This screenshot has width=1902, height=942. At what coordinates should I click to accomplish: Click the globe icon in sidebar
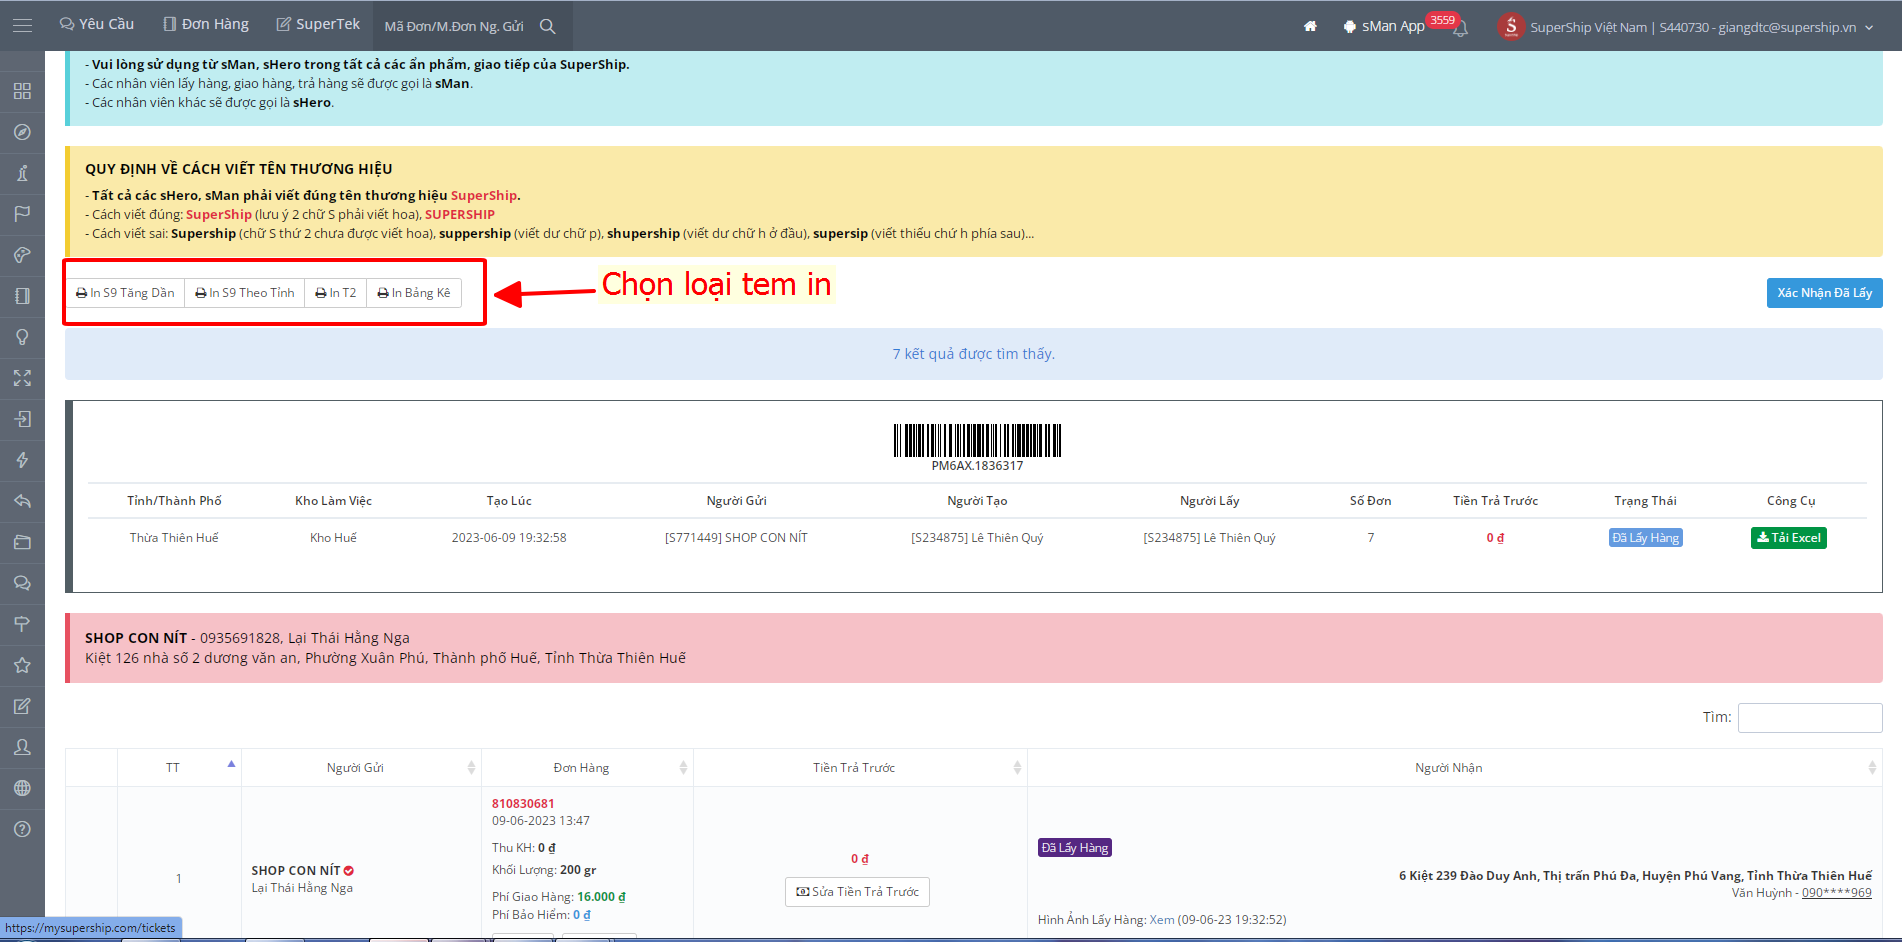[x=22, y=788]
